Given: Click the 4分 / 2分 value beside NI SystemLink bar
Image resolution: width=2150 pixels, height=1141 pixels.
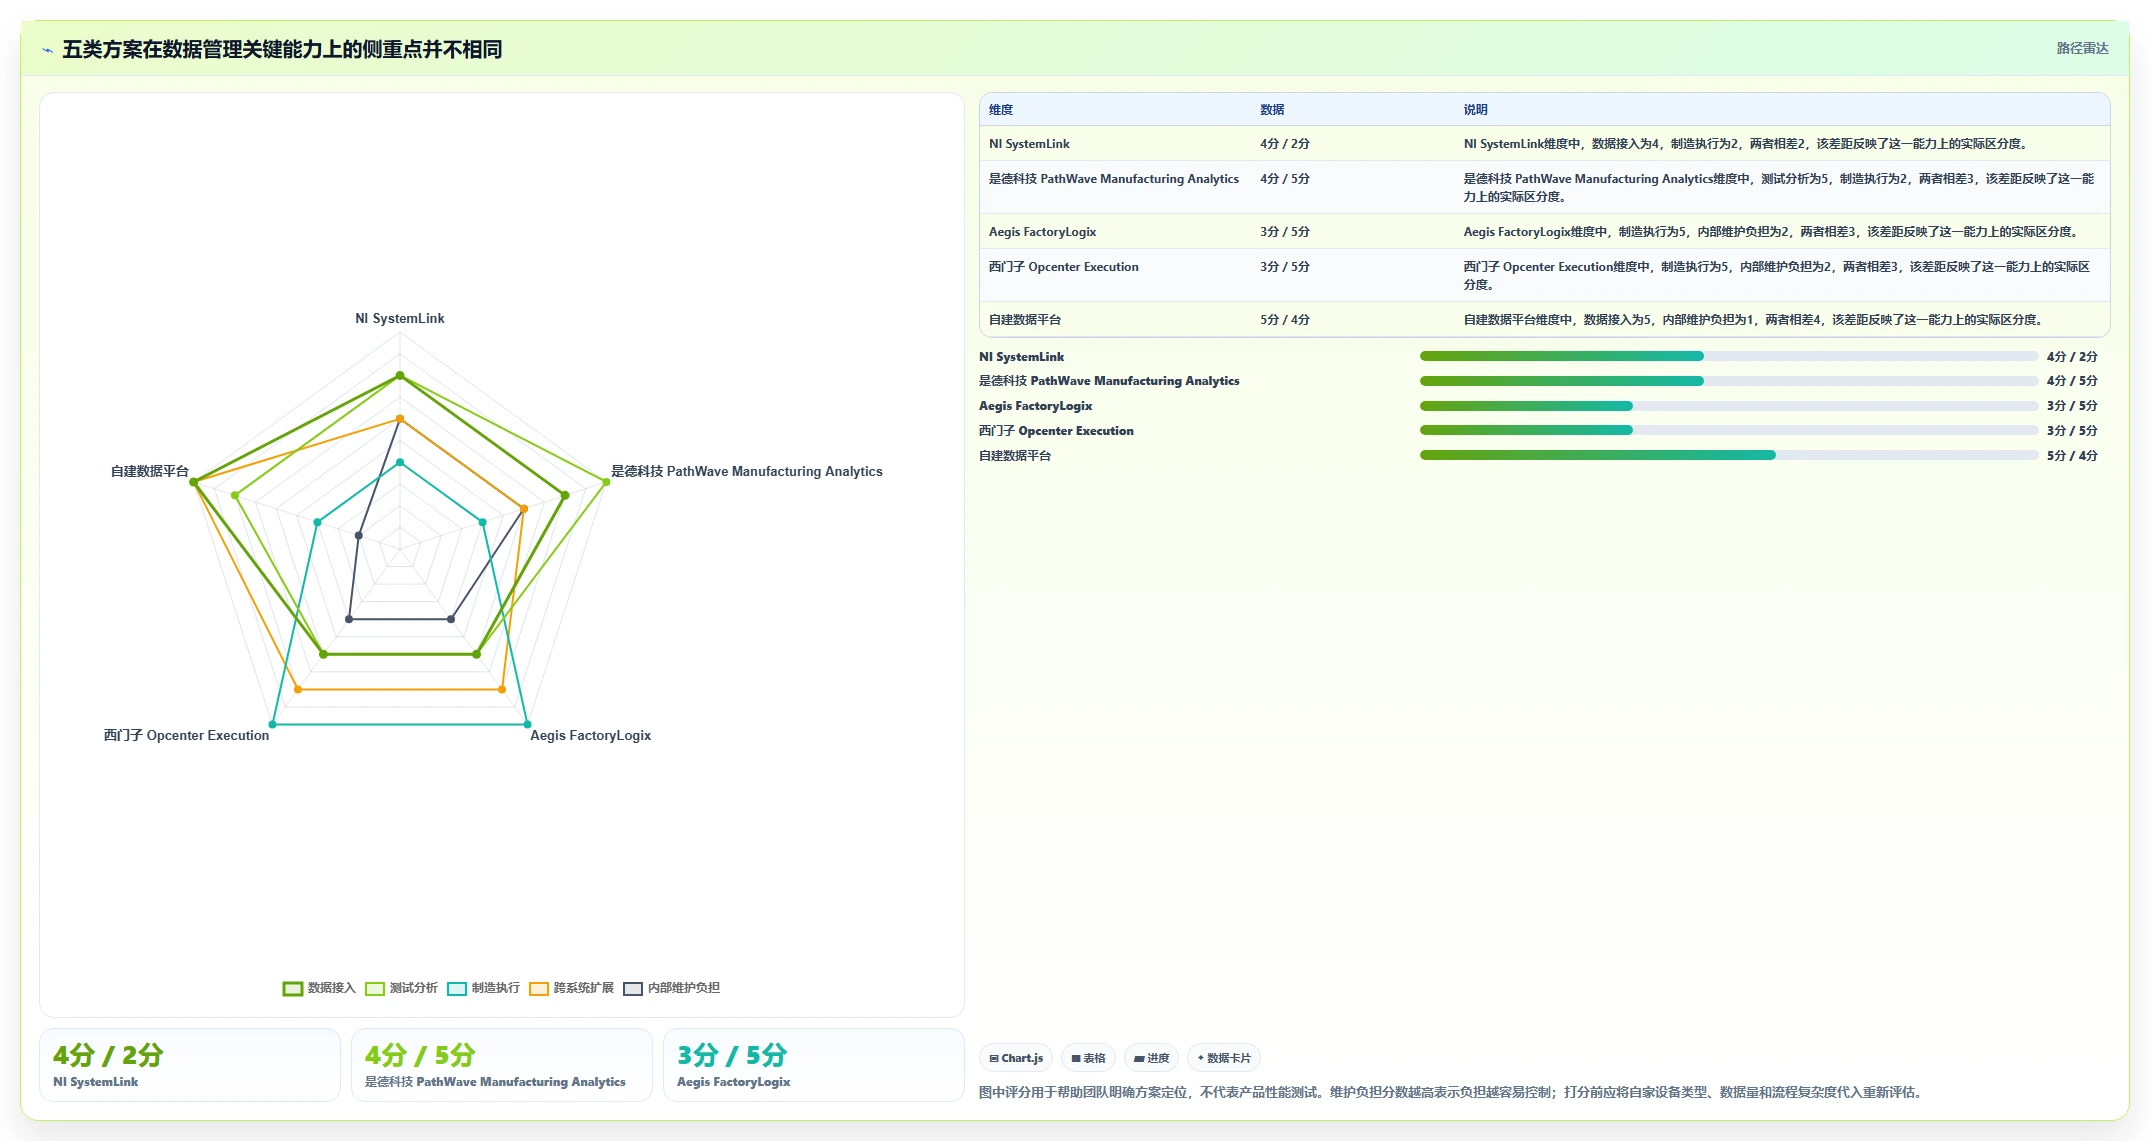Looking at the screenshot, I should 2072,357.
